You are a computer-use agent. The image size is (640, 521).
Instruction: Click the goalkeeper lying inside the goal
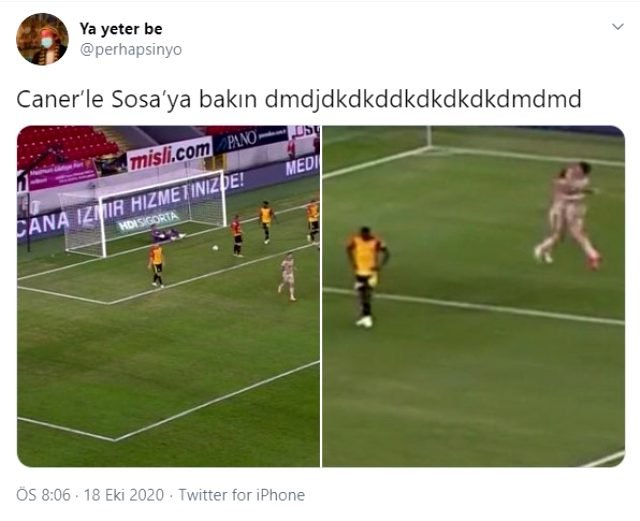tap(167, 234)
